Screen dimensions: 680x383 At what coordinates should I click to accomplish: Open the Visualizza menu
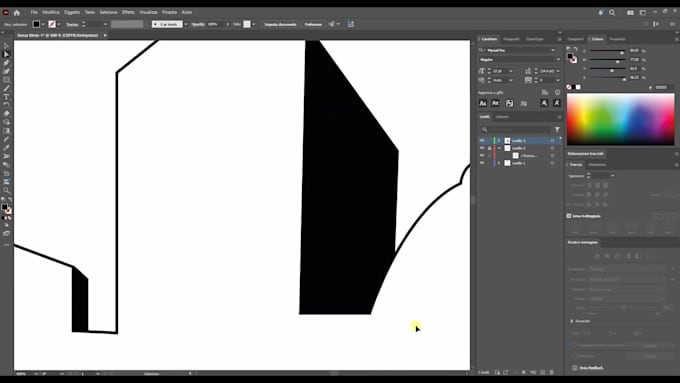pyautogui.click(x=148, y=12)
